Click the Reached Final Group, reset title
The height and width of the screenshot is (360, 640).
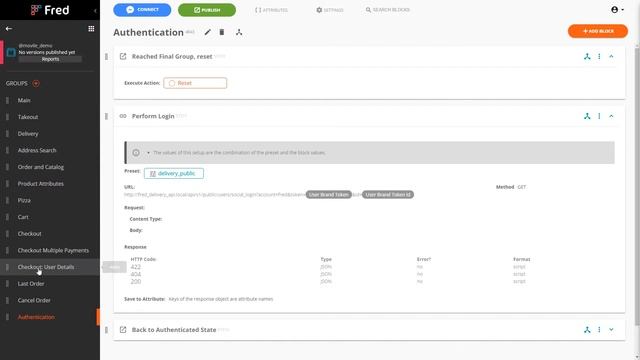click(172, 56)
